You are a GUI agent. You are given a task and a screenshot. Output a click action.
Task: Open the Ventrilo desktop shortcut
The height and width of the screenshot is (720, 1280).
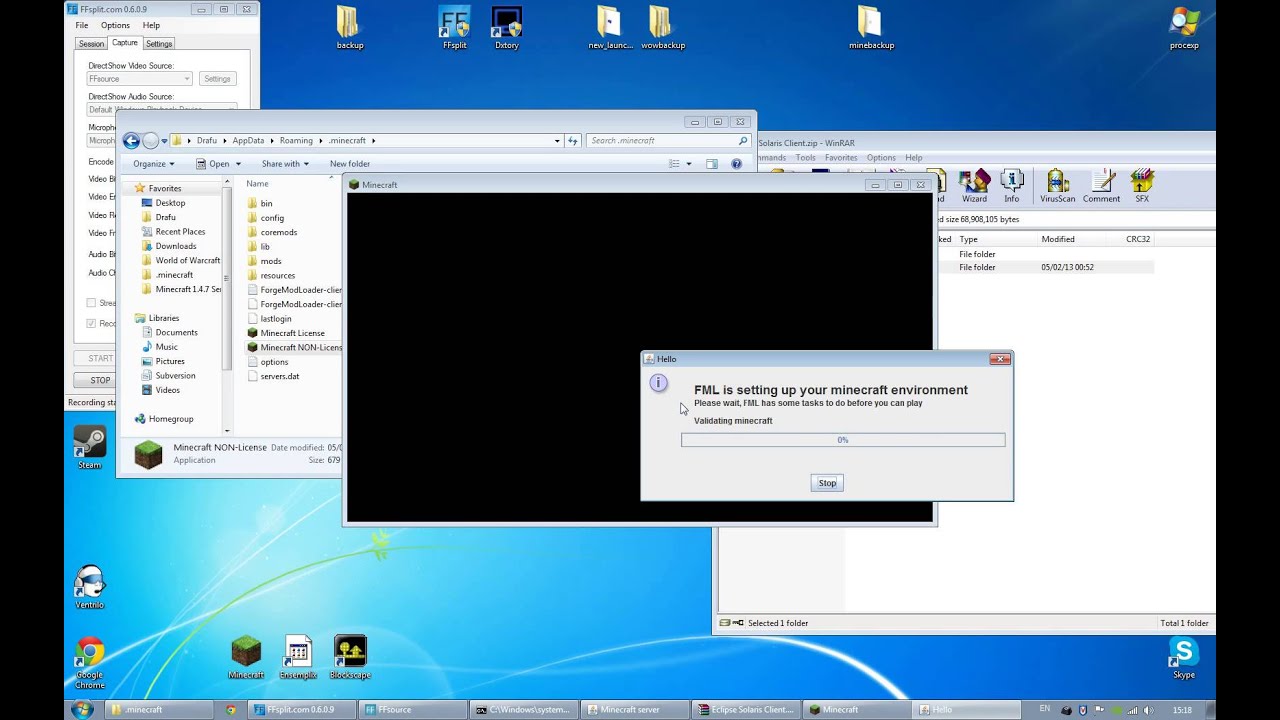(89, 587)
